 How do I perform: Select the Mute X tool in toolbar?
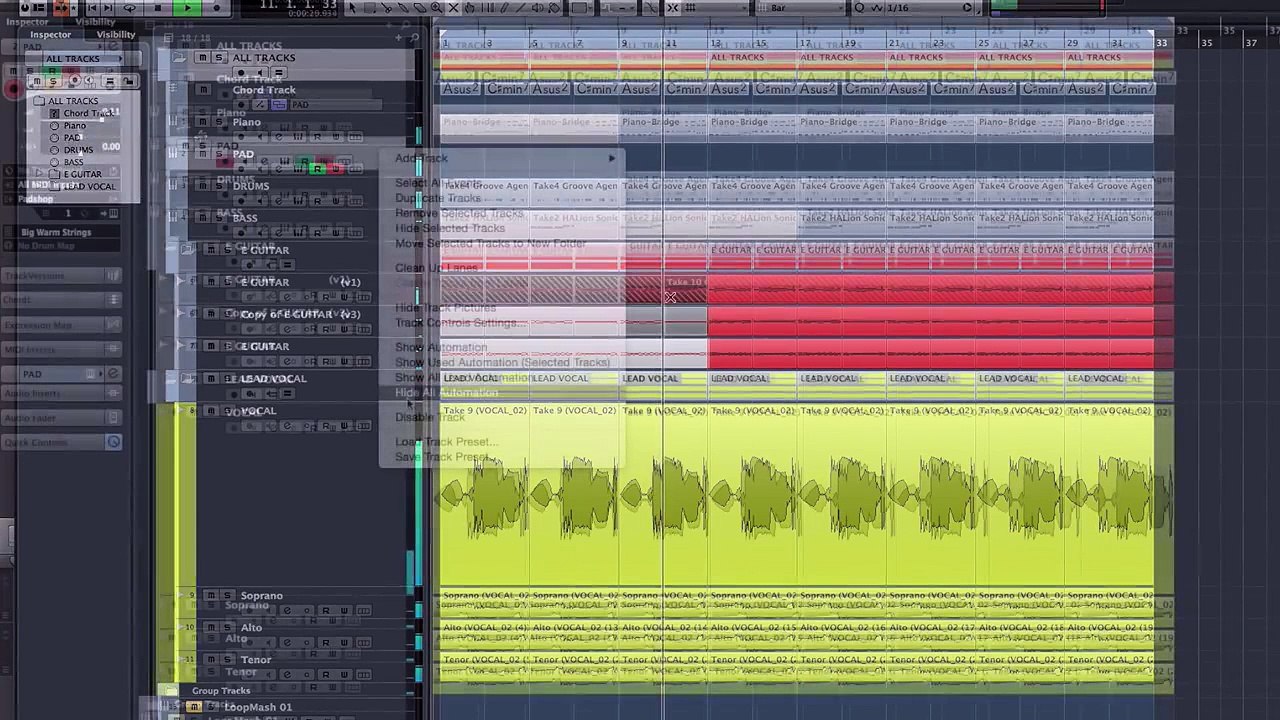pos(454,8)
